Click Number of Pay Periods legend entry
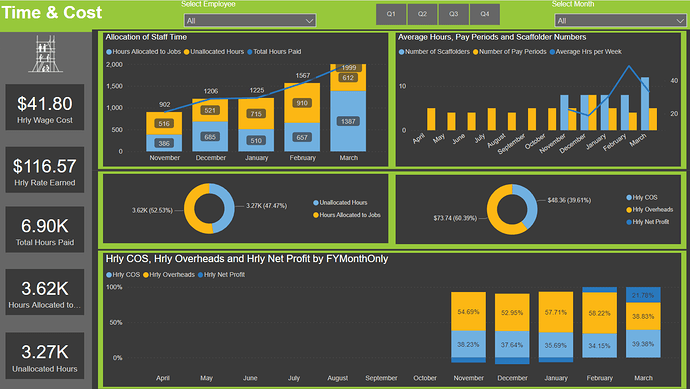 pos(510,51)
